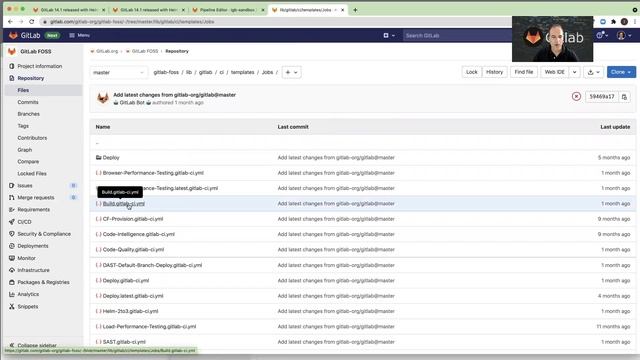Click the templates breadcrumb link
Image resolution: width=640 pixels, height=360 pixels.
pos(242,72)
